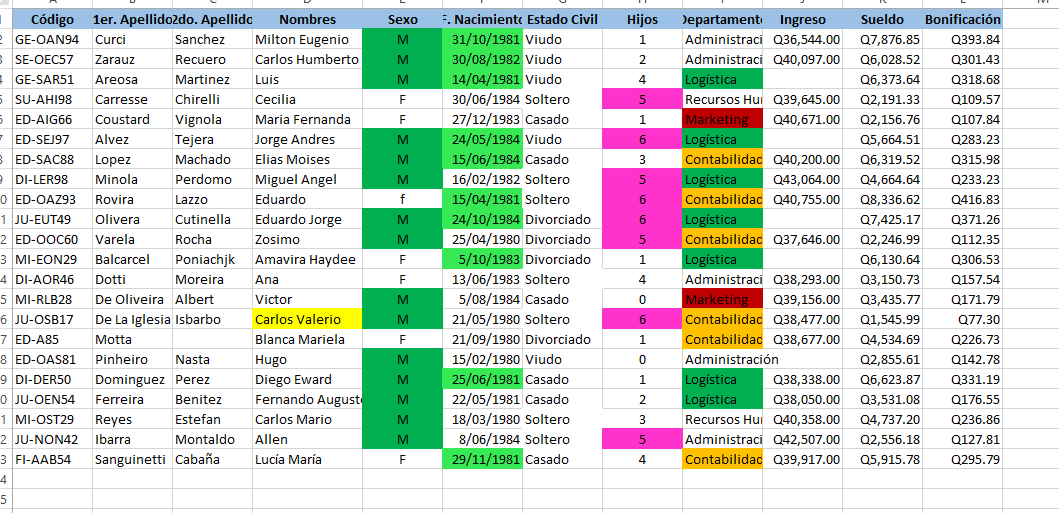This screenshot has width=1059, height=513.
Task: Select the code cell FI-AAB54
Action: [x=53, y=460]
